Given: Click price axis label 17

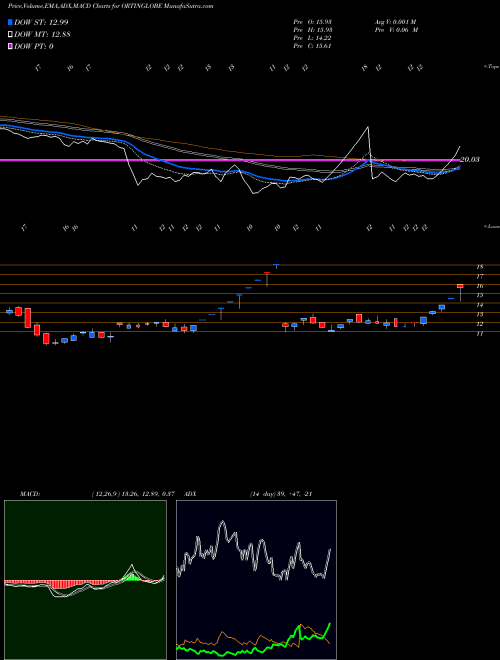Looking at the screenshot, I should [x=479, y=277].
